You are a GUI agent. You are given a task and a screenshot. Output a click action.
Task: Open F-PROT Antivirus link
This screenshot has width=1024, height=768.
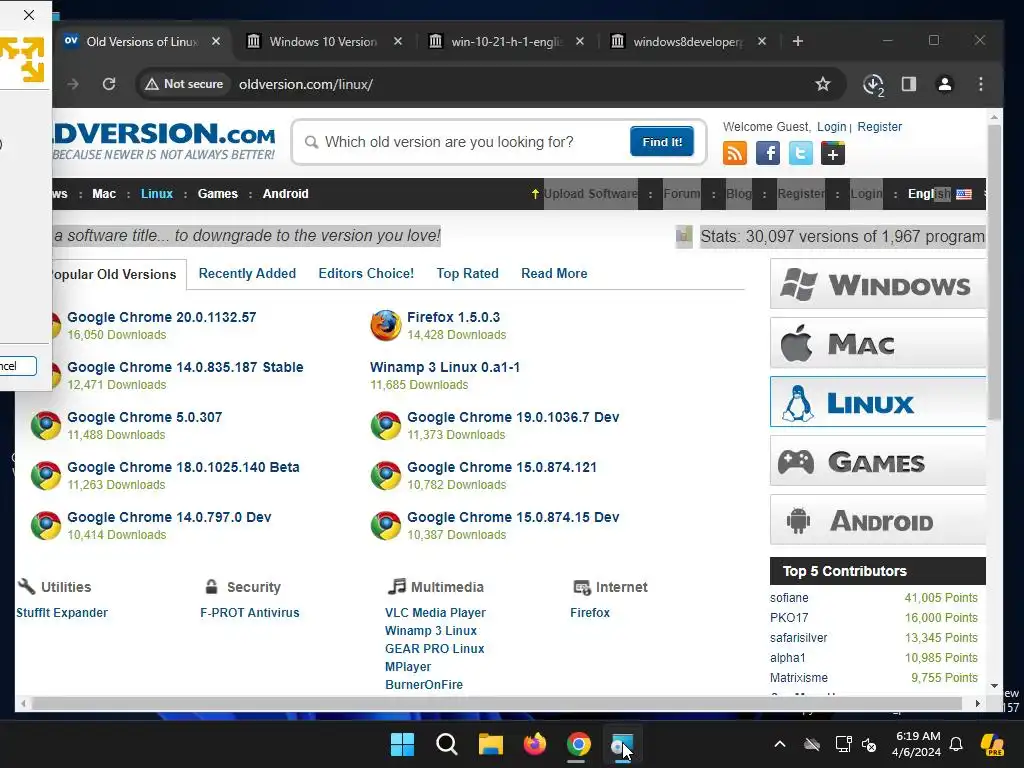point(249,613)
